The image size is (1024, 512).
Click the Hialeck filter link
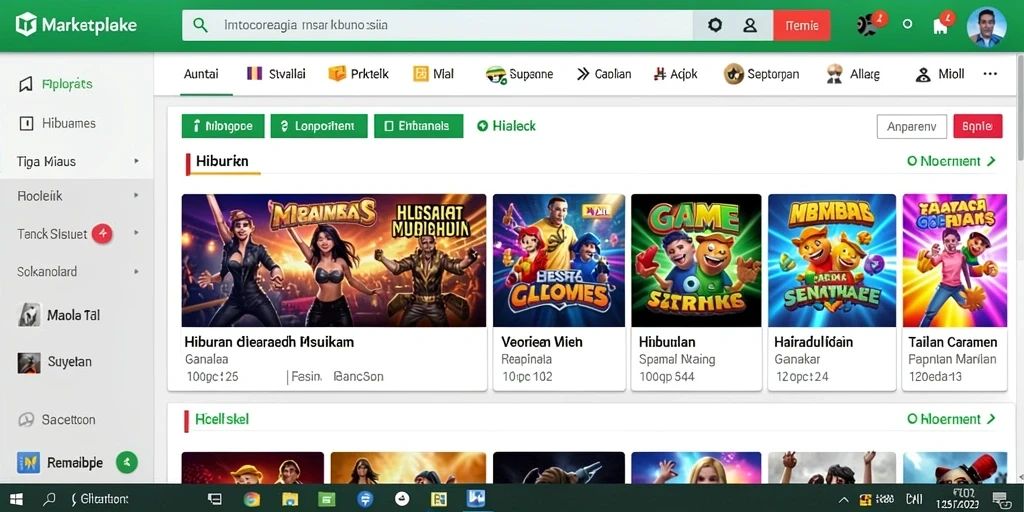[x=507, y=126]
